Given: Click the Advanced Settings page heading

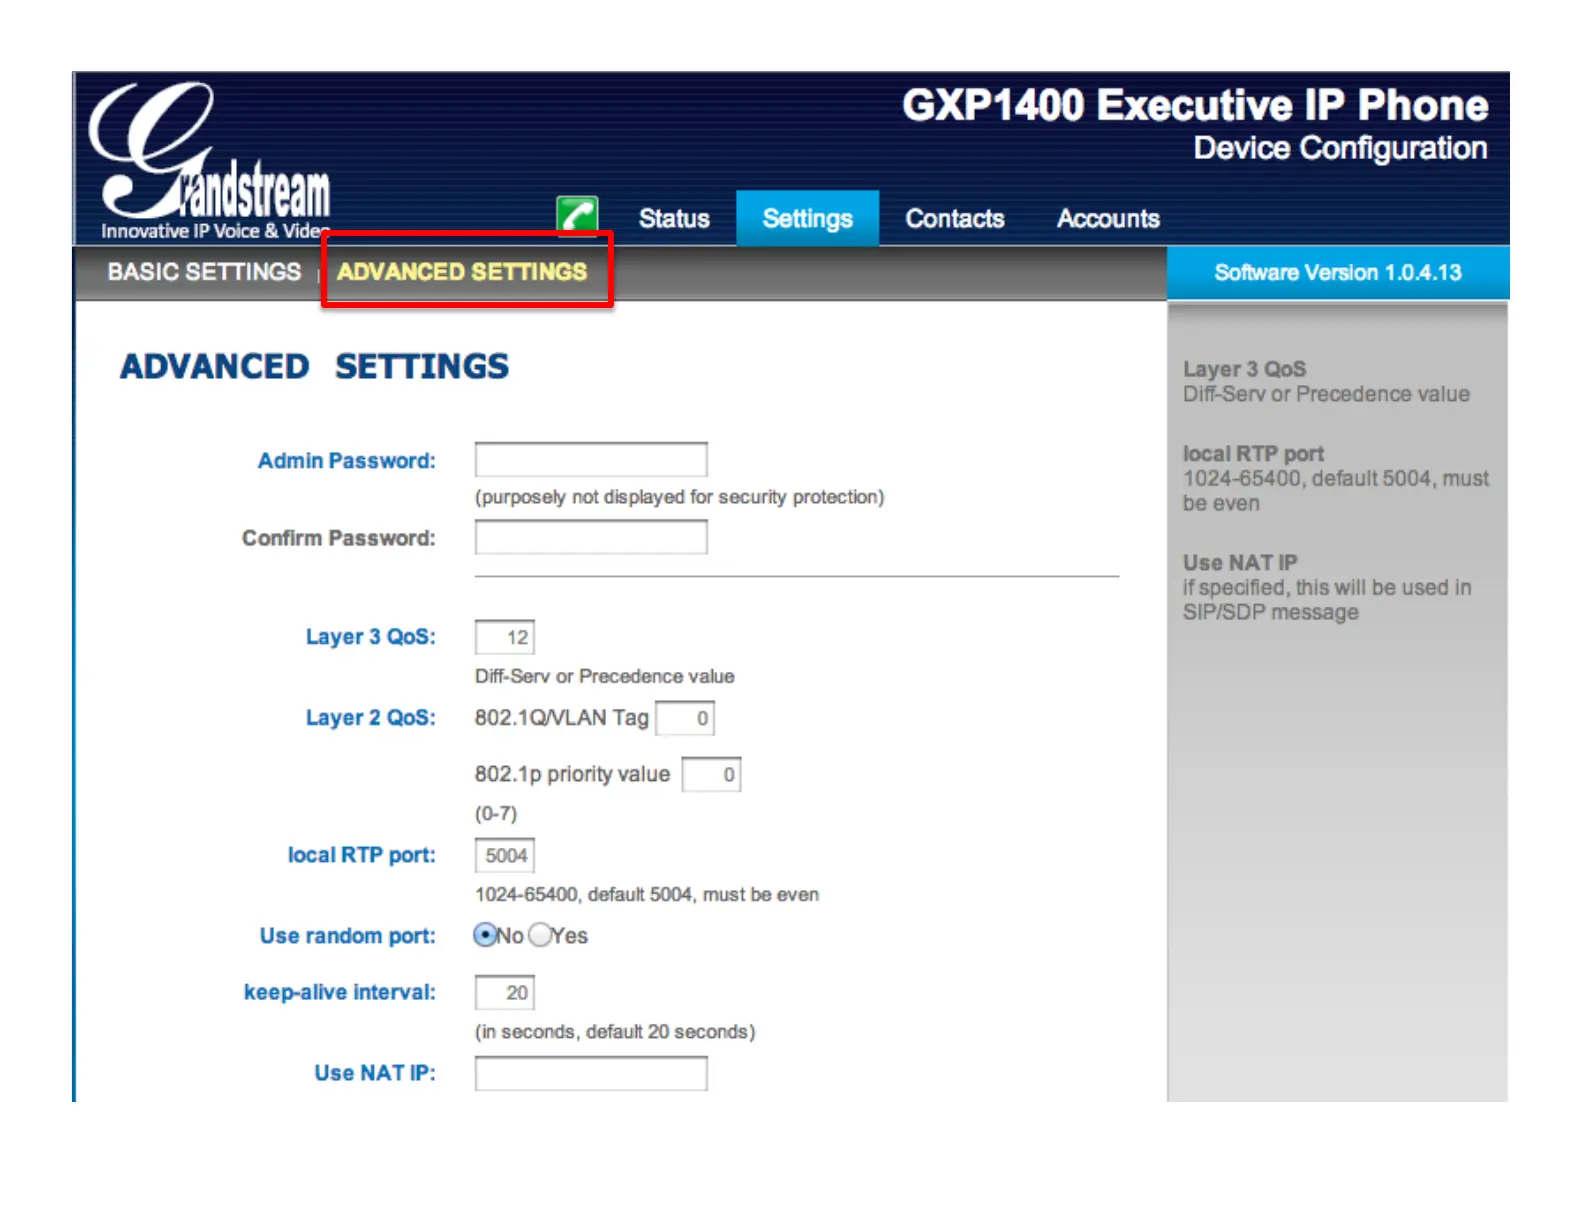Looking at the screenshot, I should pyautogui.click(x=315, y=367).
